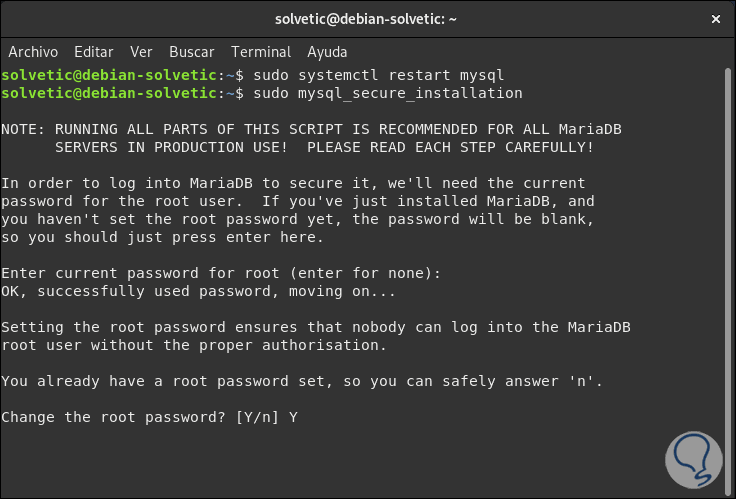Screen dimensions: 736x499
Task: Open the Archivo menu
Action: click(x=33, y=51)
